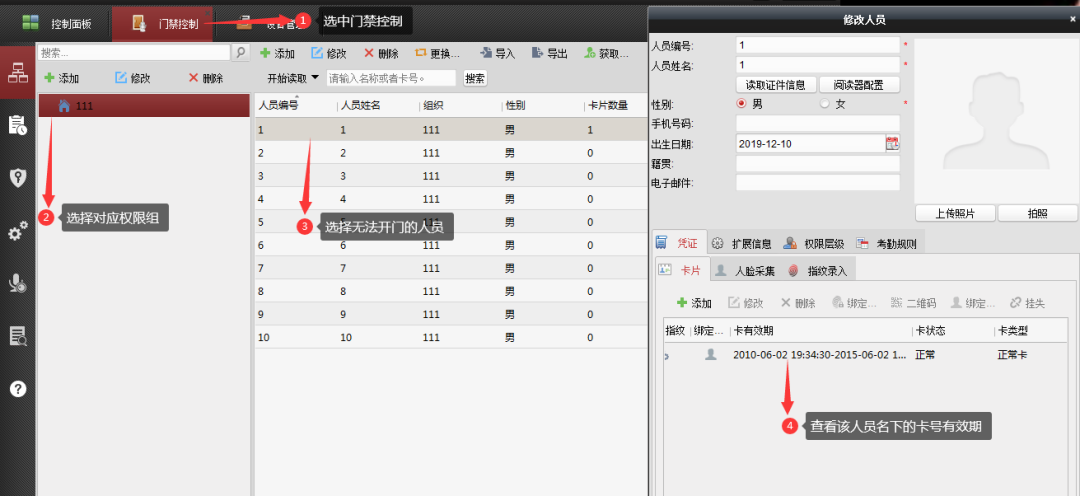The height and width of the screenshot is (496, 1080).
Task: Click the 手机号码 input field
Action: tap(817, 123)
